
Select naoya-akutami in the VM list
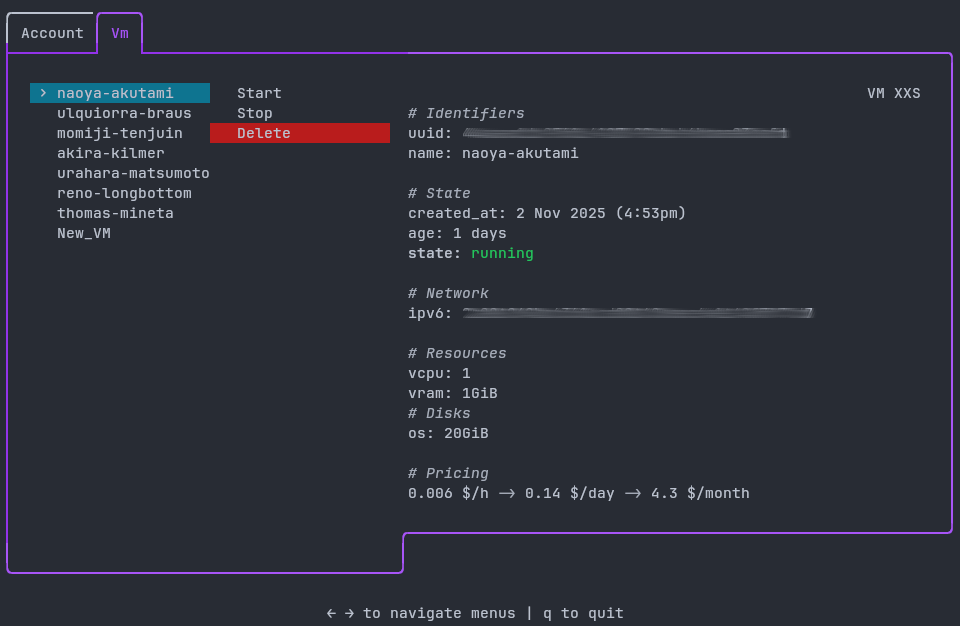(x=115, y=93)
